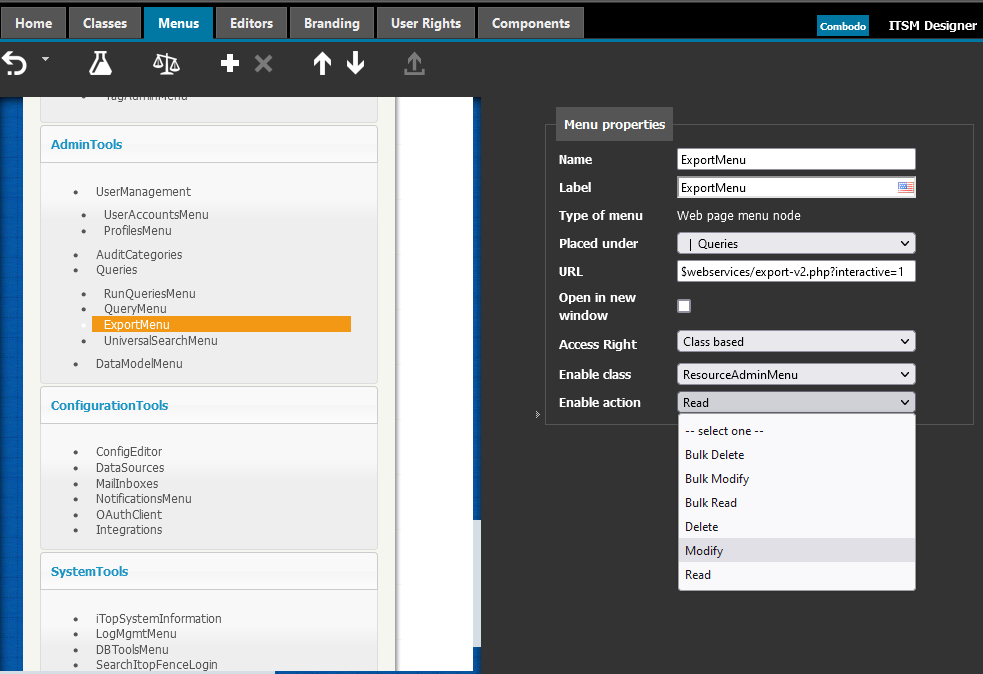Click the X icon to delete menu
The width and height of the screenshot is (983, 674).
click(x=264, y=64)
